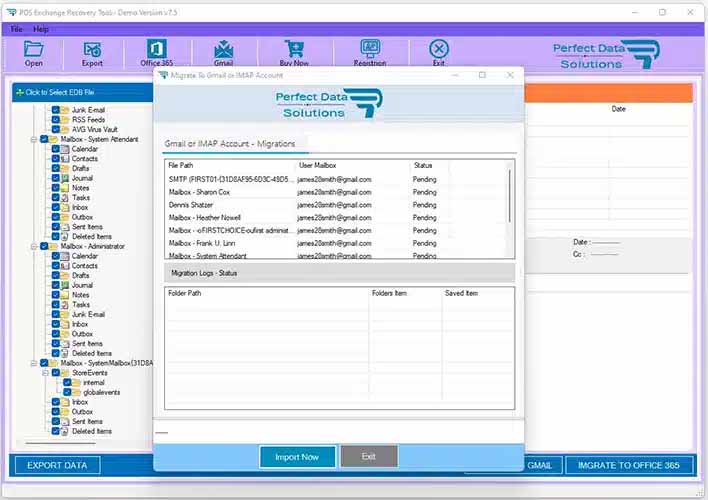Image resolution: width=708 pixels, height=500 pixels.
Task: Open the File menu
Action: 16,29
